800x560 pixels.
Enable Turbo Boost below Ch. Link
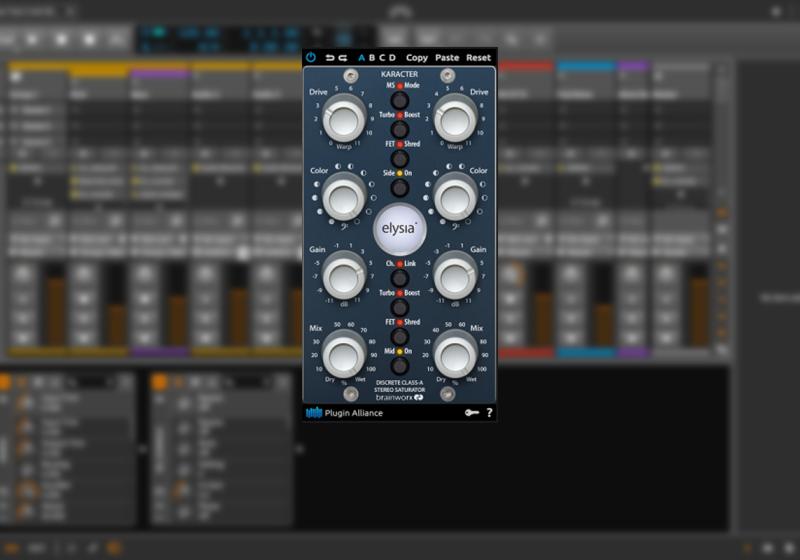click(399, 308)
